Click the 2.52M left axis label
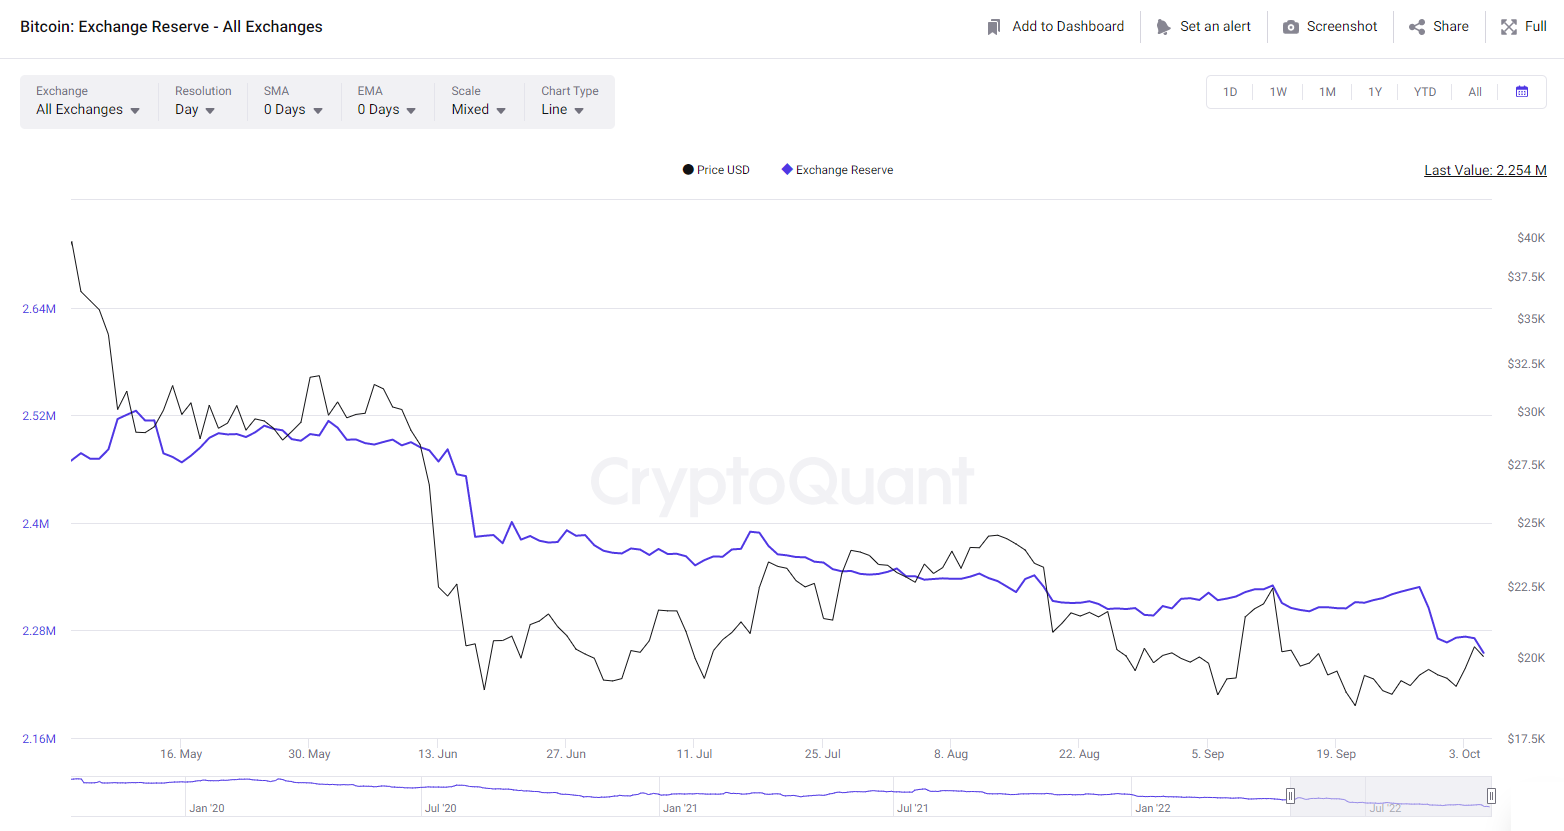Image resolution: width=1564 pixels, height=831 pixels. (39, 416)
